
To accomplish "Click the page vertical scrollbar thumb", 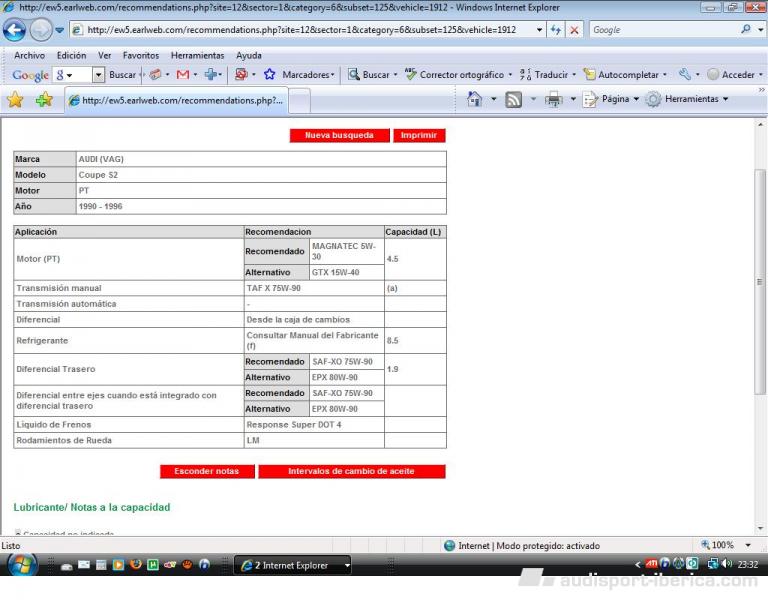I will coord(760,282).
